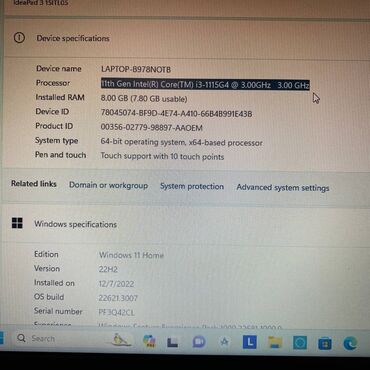Screen dimensions: 370x370
Task: Click the version value 22H2
Action: pos(108,269)
